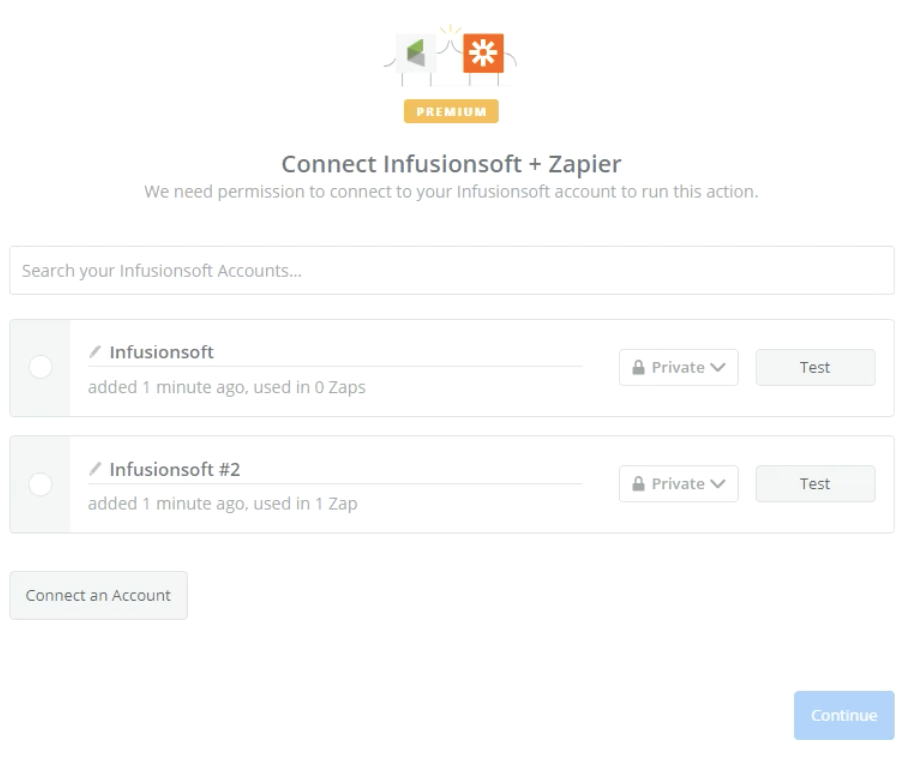906x766 pixels.
Task: Click the orange Zapier logo icon
Action: pos(483,52)
